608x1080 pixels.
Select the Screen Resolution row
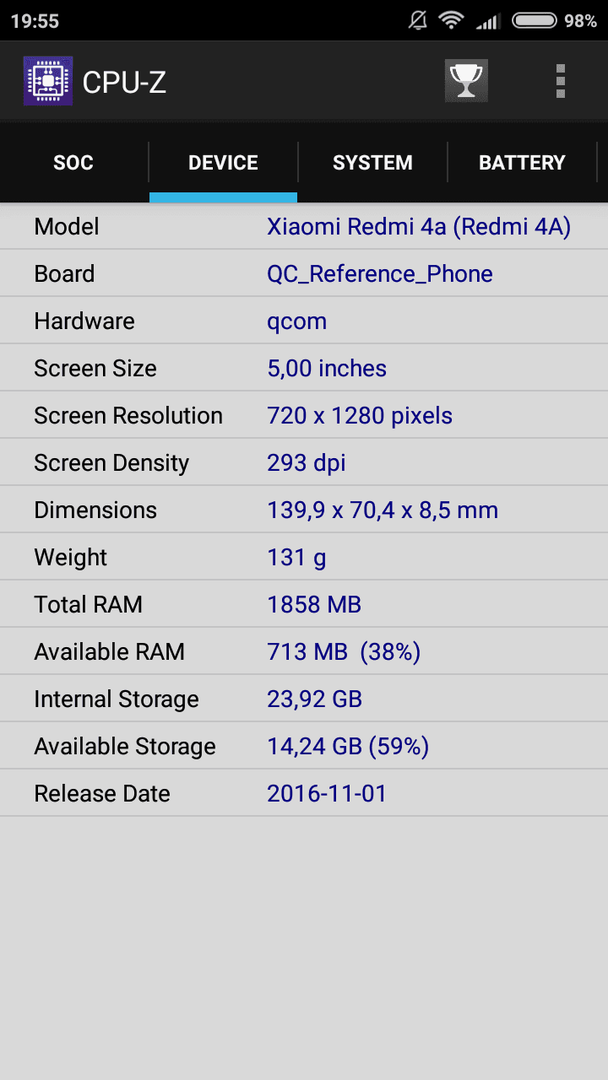pos(304,416)
